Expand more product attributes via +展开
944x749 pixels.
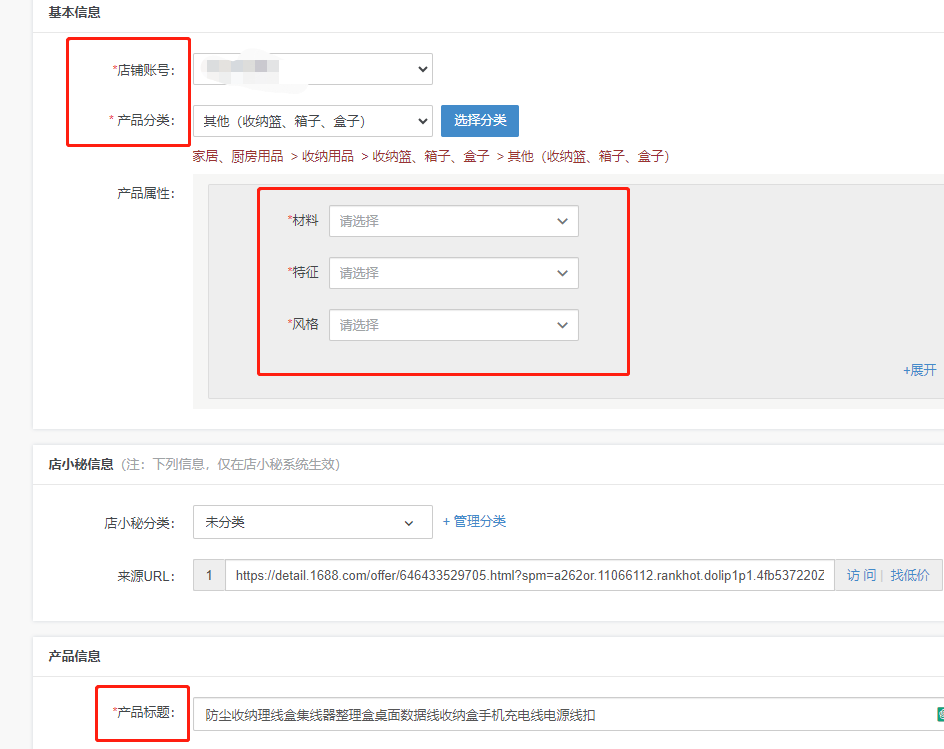(x=919, y=369)
